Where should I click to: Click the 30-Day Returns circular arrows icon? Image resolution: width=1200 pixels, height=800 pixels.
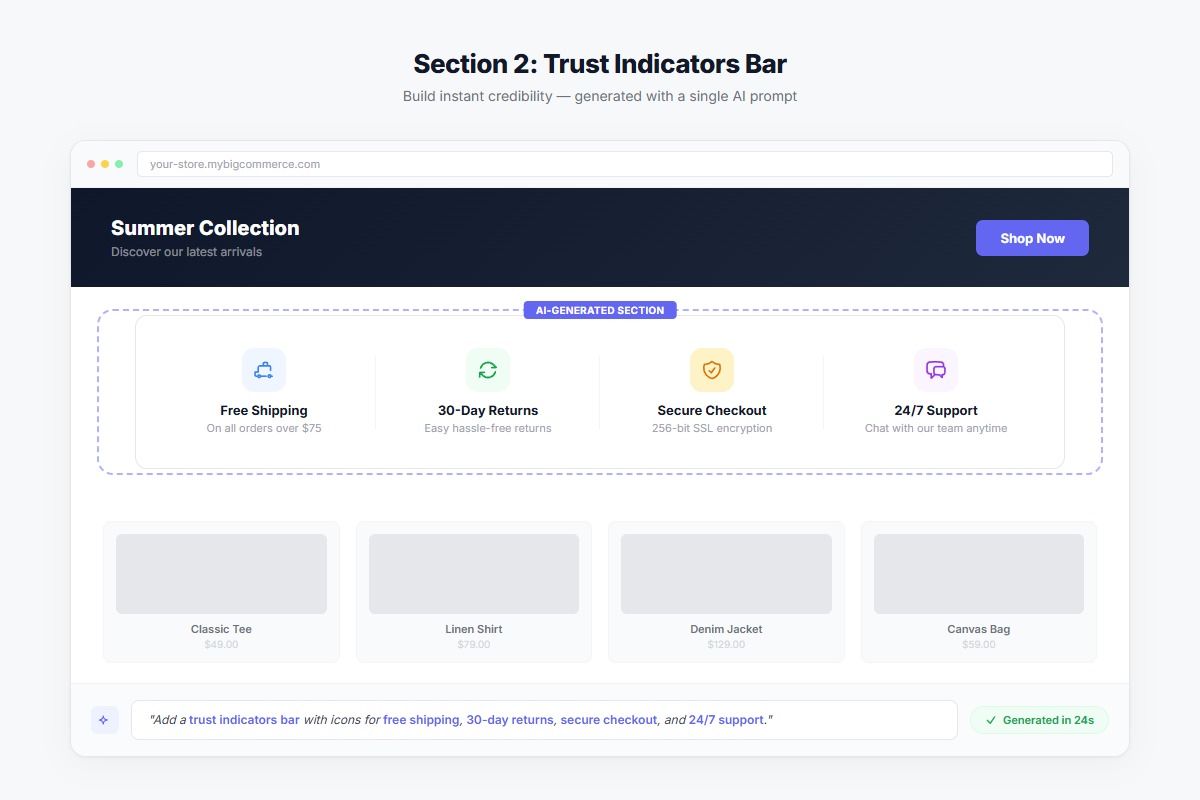[x=488, y=369]
